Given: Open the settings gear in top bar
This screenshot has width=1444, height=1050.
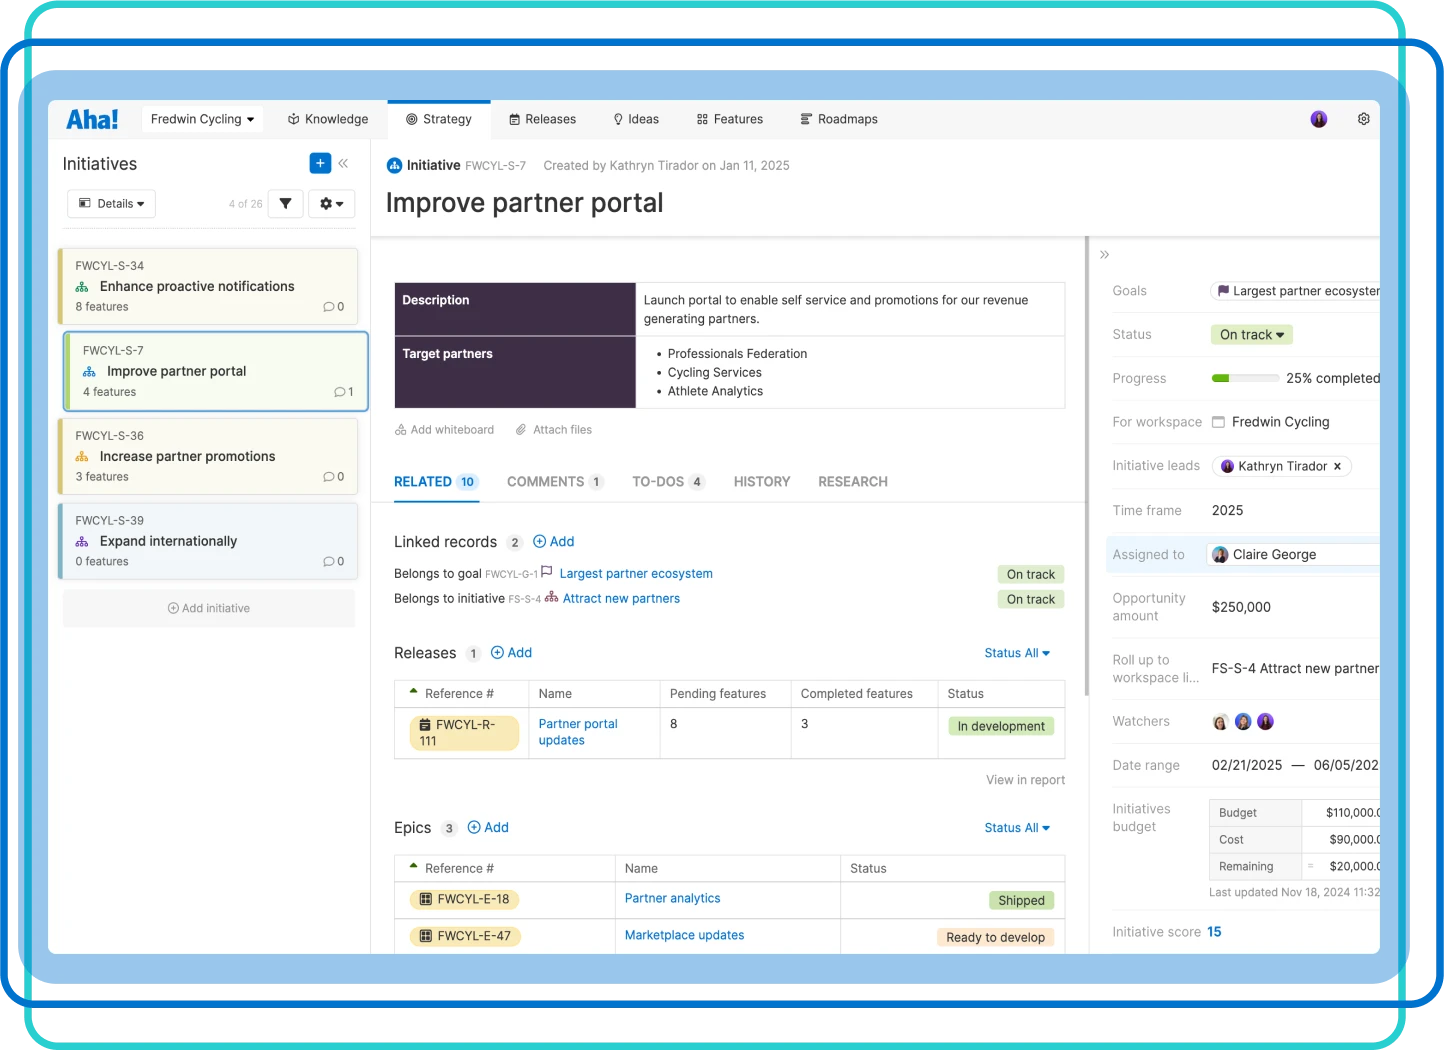Looking at the screenshot, I should [x=1363, y=119].
